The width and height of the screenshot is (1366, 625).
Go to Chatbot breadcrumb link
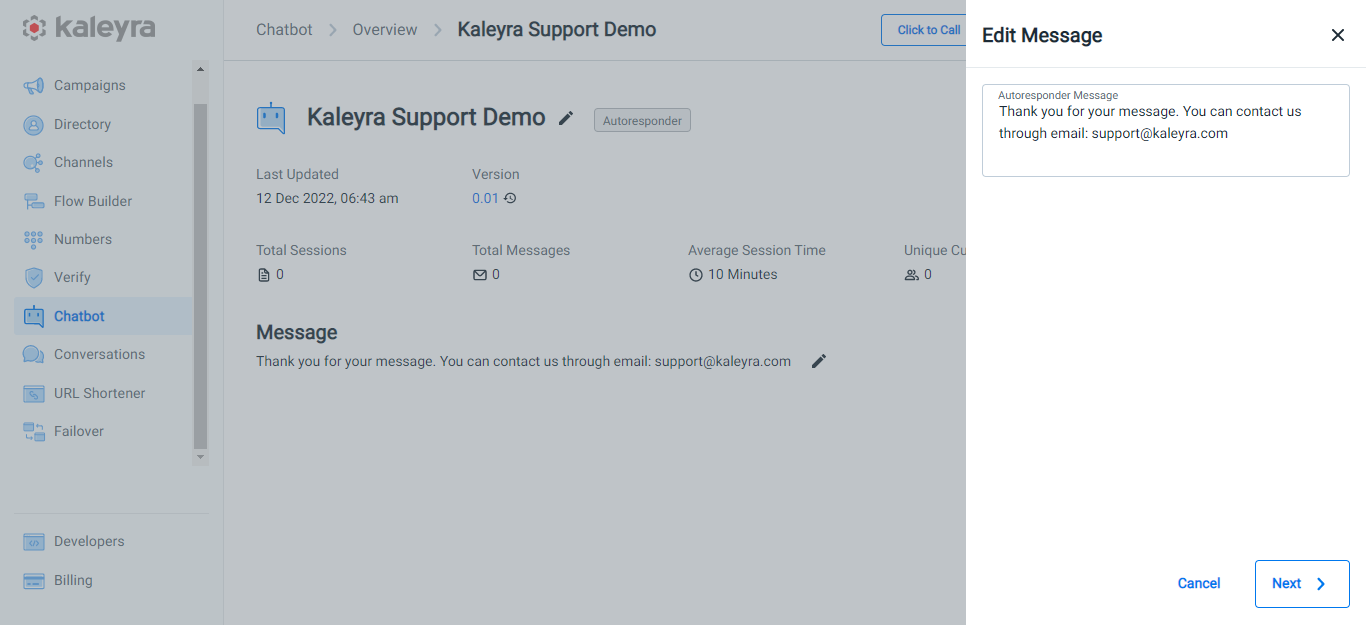click(284, 30)
